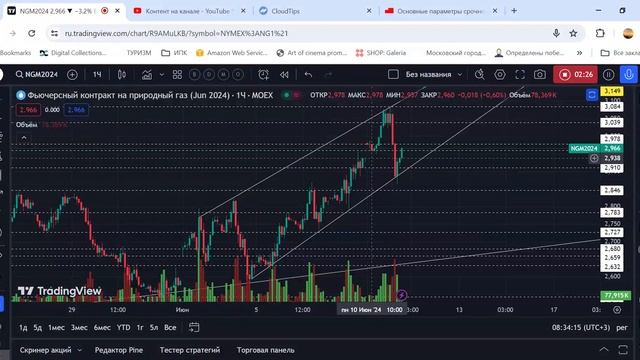This screenshot has width=640, height=360.
Task: Take a chart snapshot with camera icon
Action: [540, 74]
